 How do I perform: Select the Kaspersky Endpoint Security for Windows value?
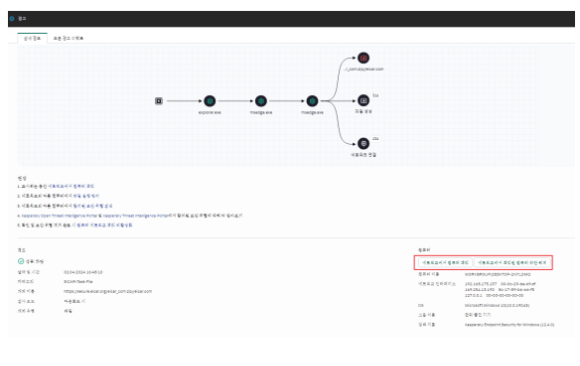click(x=509, y=325)
